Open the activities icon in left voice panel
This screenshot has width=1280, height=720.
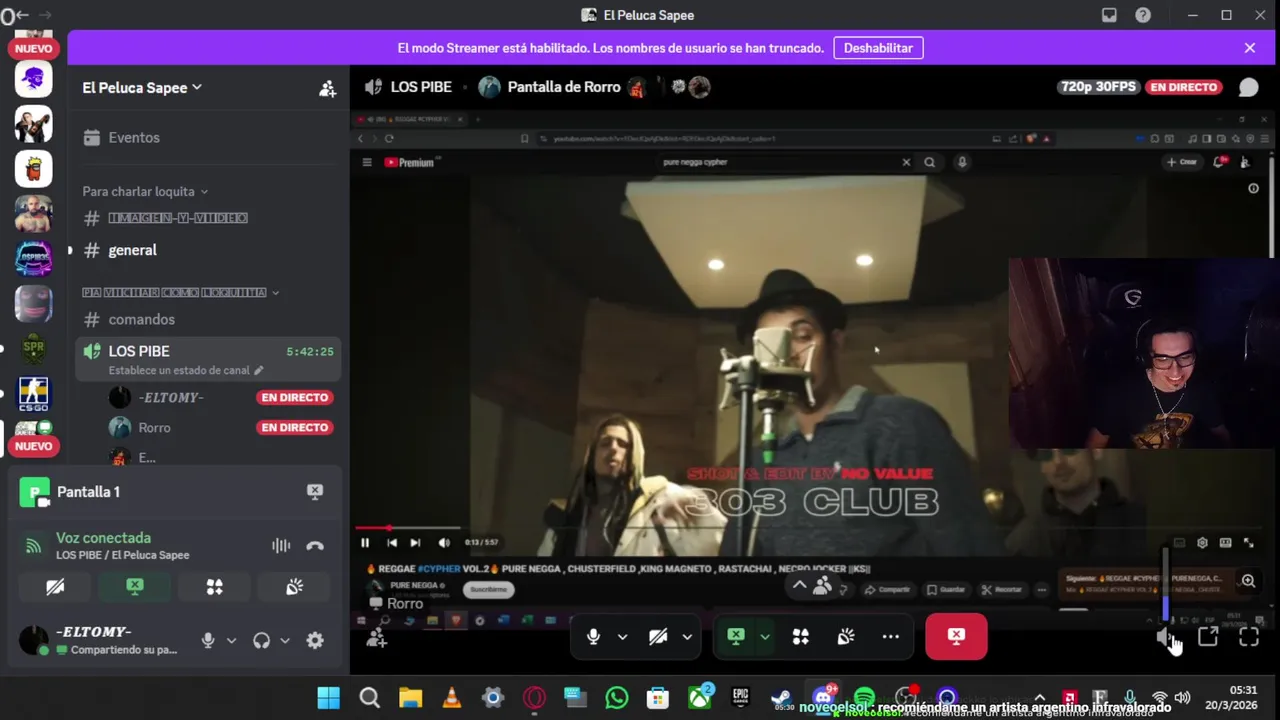[215, 587]
